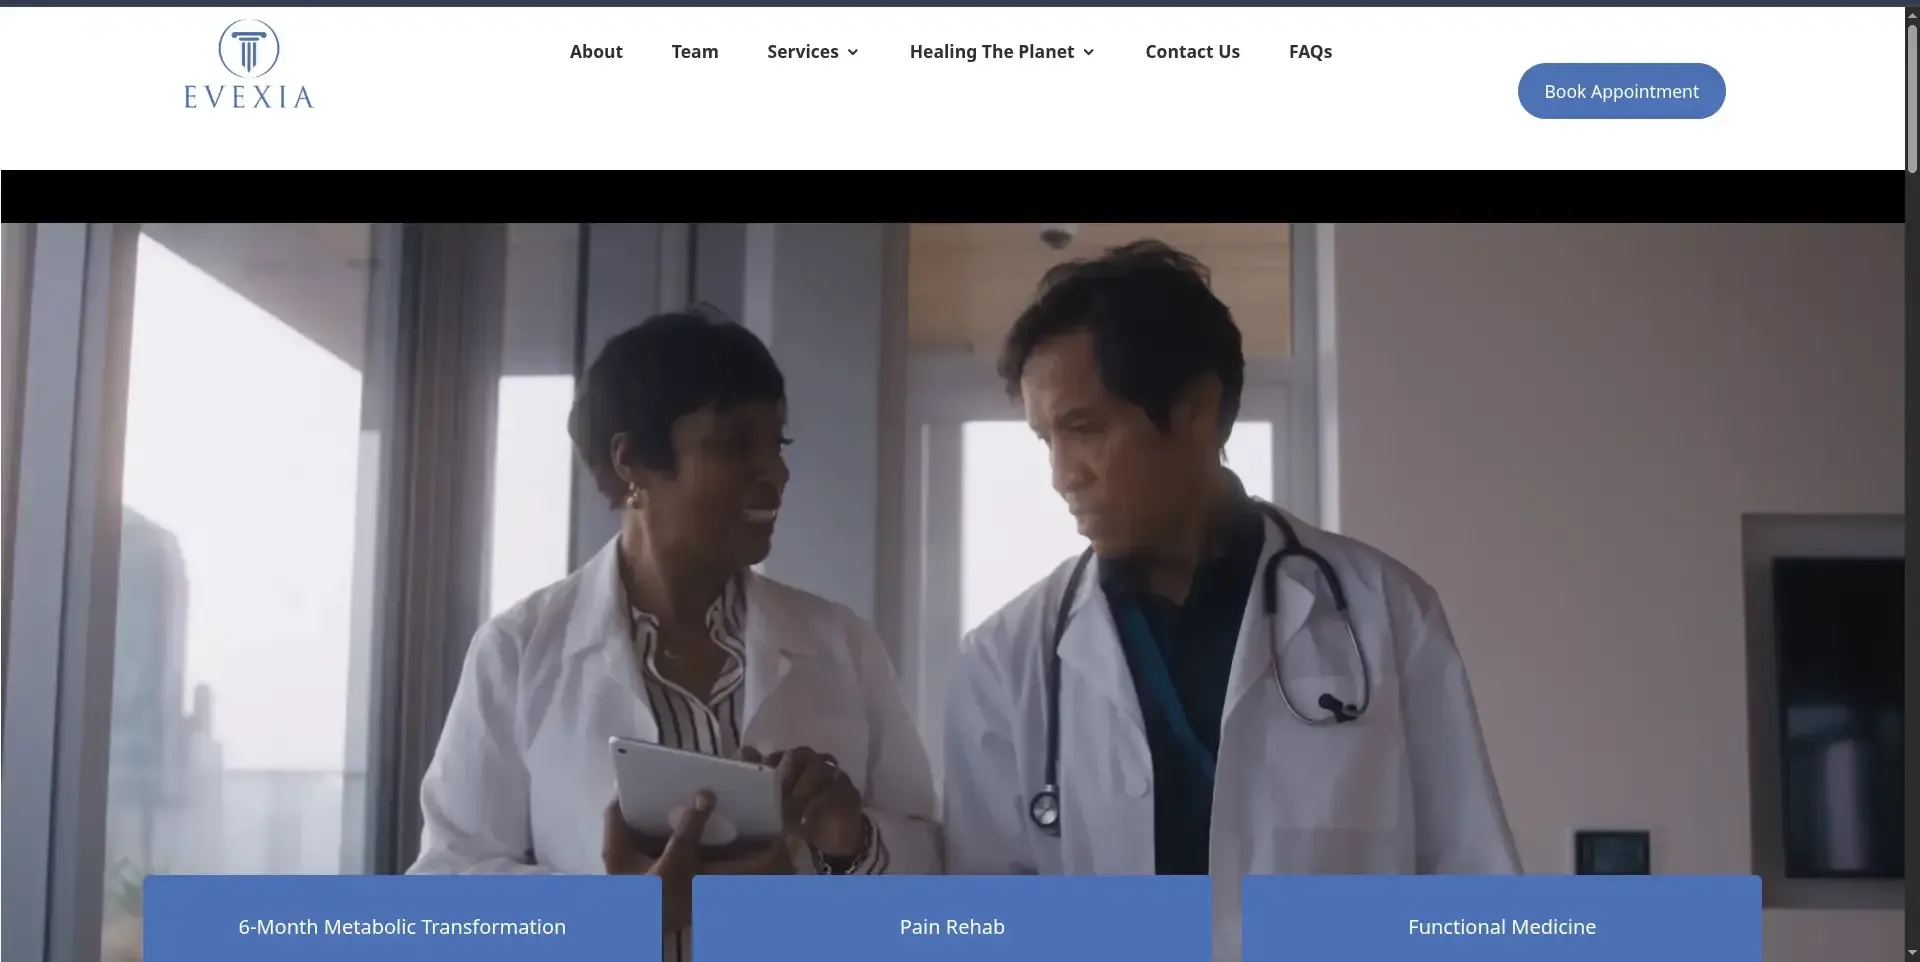Expand the Healing The Planet chevron
Image resolution: width=1920 pixels, height=962 pixels.
pyautogui.click(x=1089, y=53)
